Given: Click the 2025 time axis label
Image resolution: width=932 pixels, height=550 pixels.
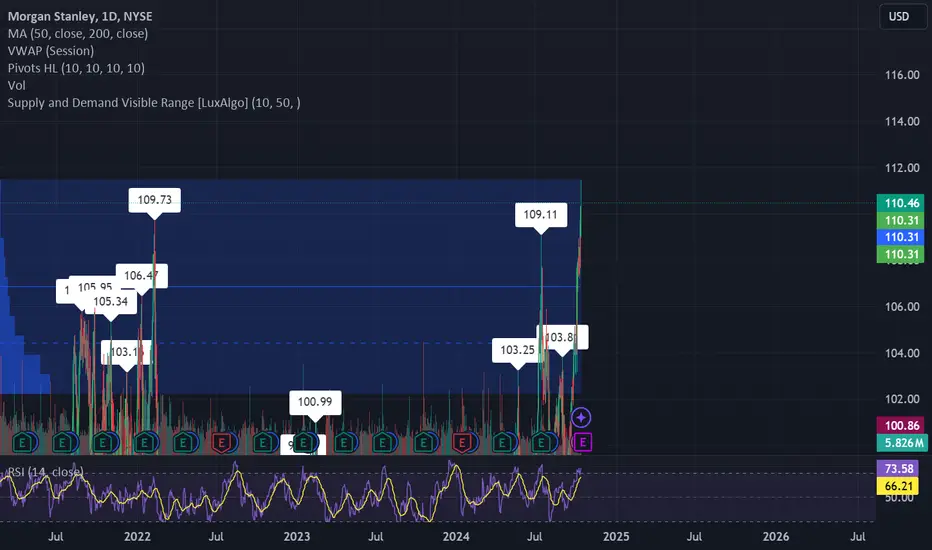Looking at the screenshot, I should click(616, 536).
